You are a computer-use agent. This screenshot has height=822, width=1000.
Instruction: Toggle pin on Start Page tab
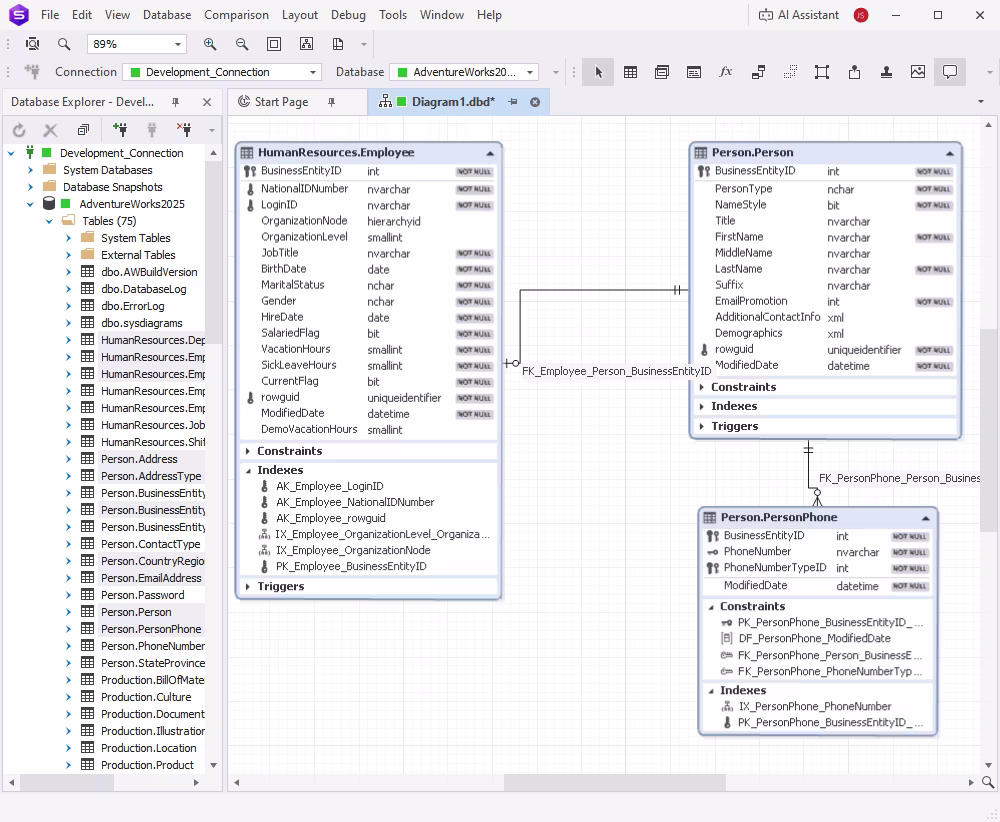[x=331, y=102]
